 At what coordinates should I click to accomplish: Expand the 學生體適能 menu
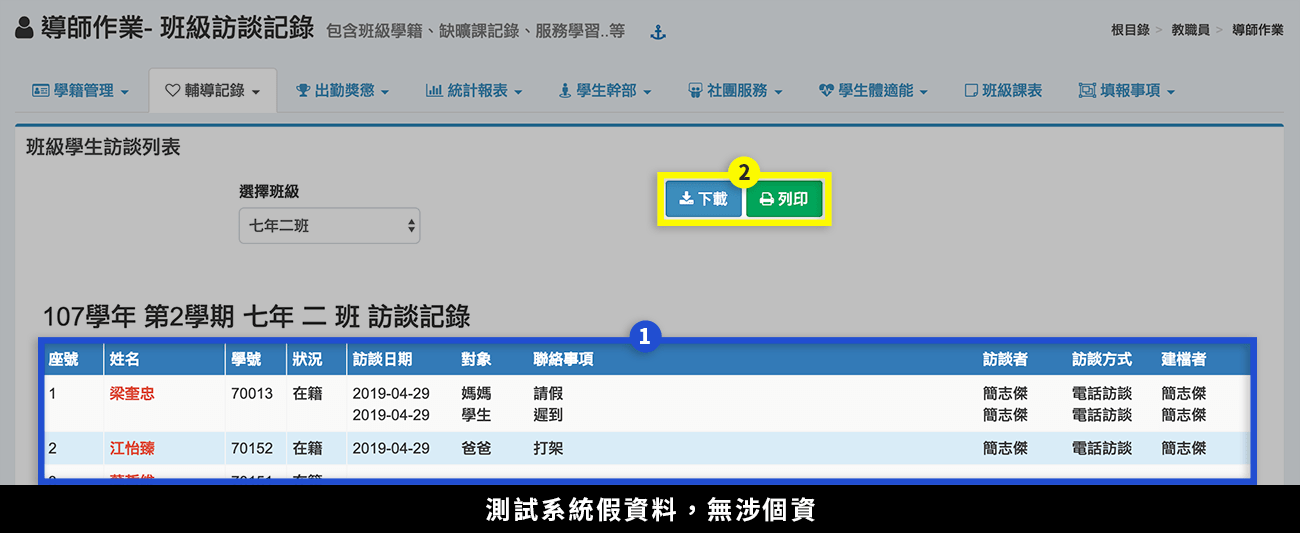click(873, 91)
